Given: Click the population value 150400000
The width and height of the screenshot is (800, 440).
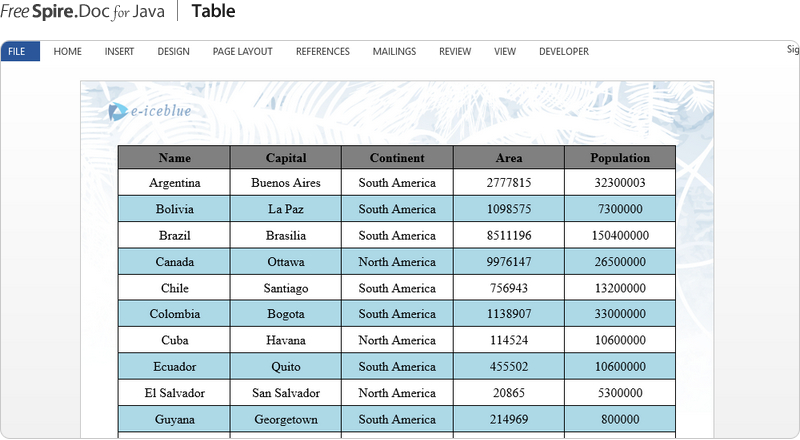Looking at the screenshot, I should coord(620,235).
